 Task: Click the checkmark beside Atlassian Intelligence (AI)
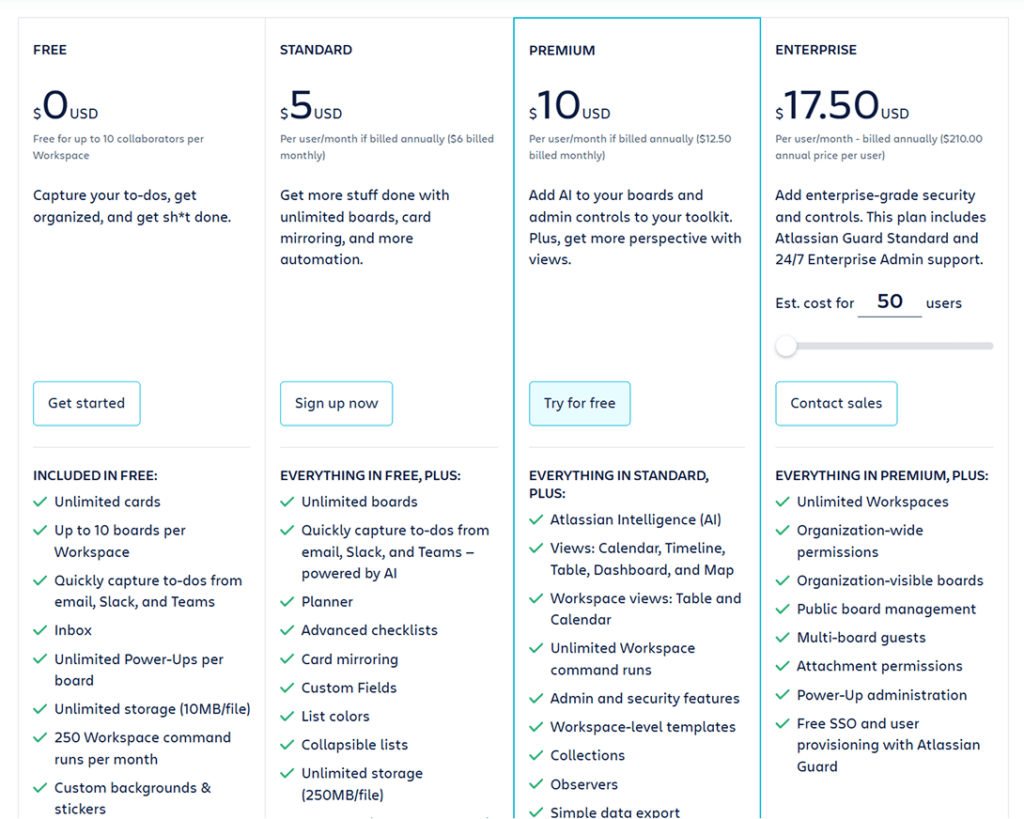(536, 520)
